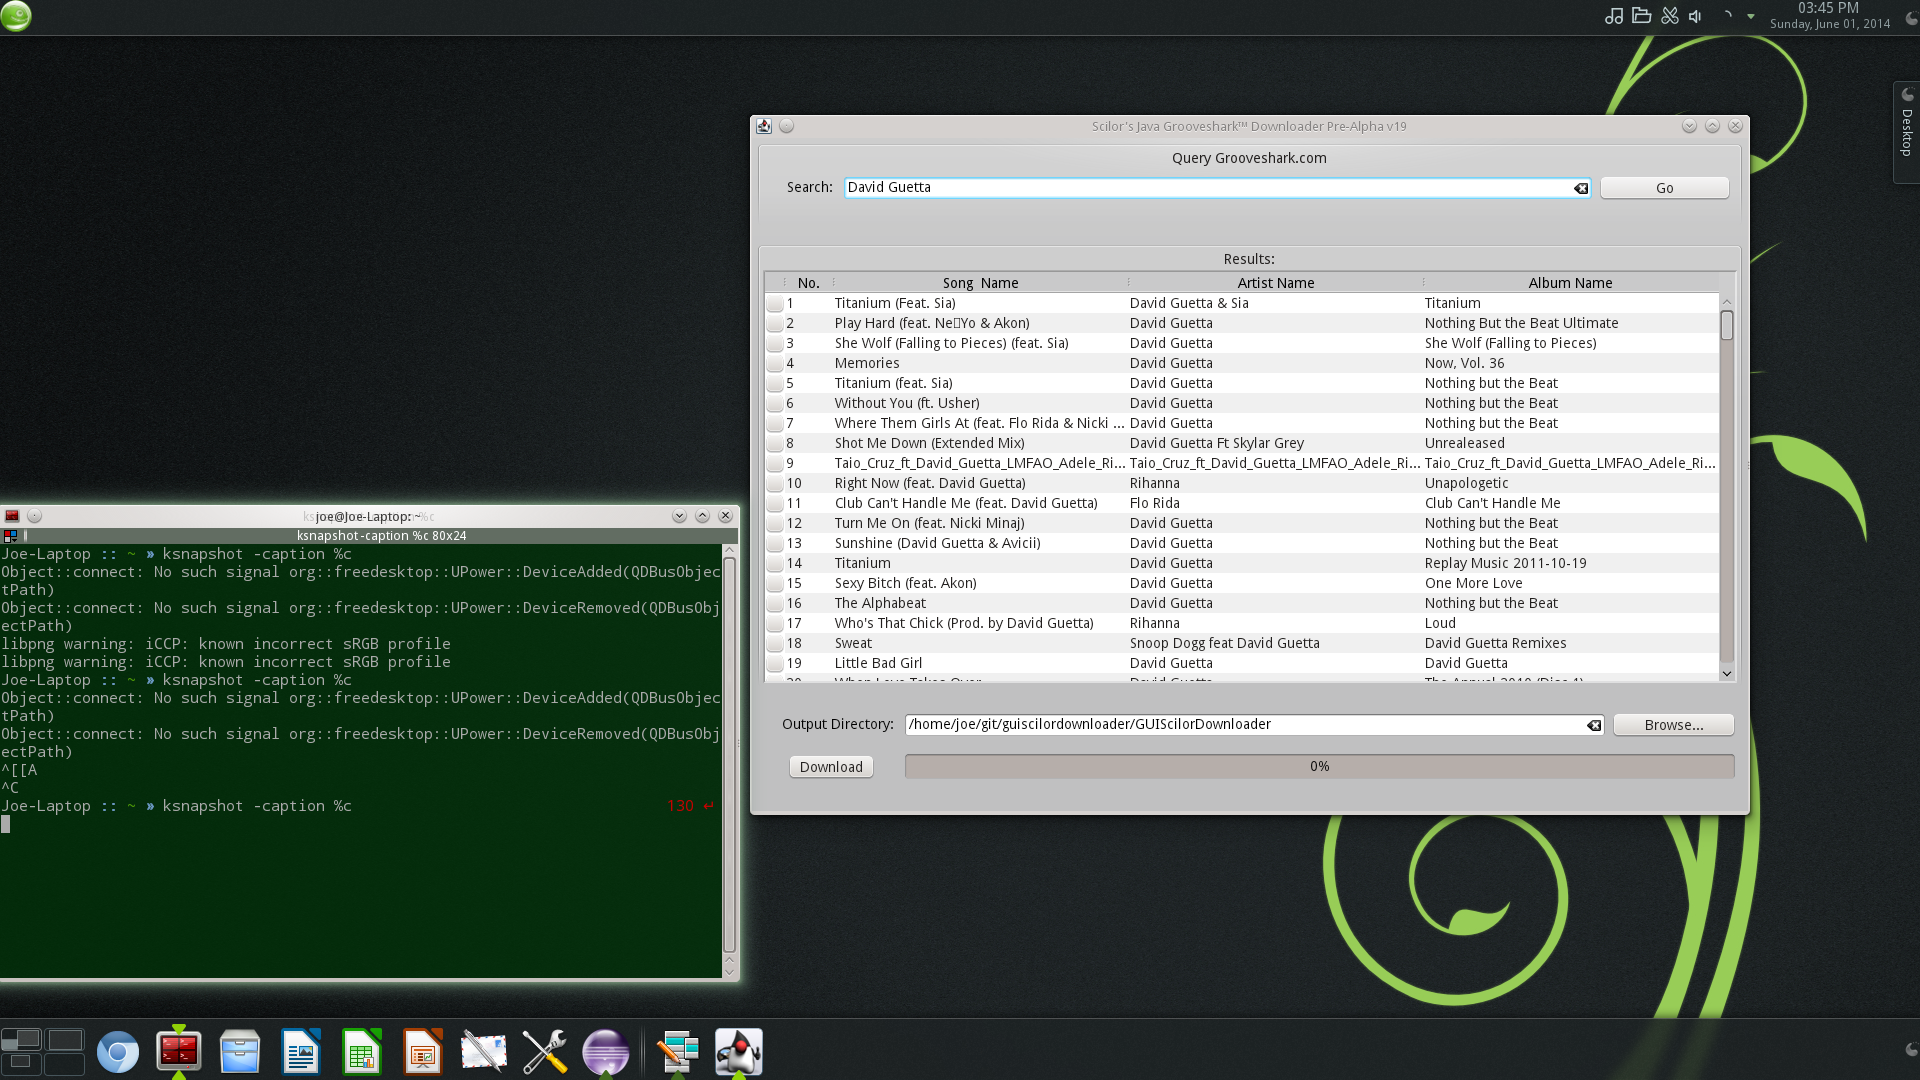The width and height of the screenshot is (1920, 1080).
Task: Switch to the Java Duke taskbar icon
Action: pyautogui.click(x=739, y=1052)
